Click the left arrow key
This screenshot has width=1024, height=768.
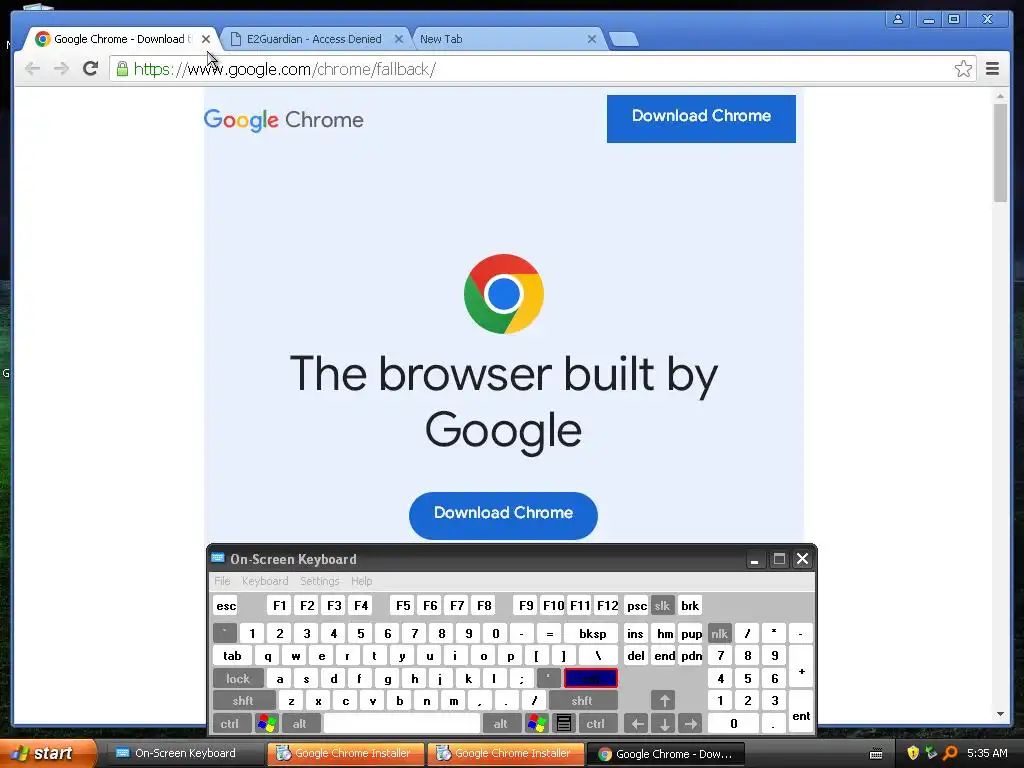pos(636,724)
